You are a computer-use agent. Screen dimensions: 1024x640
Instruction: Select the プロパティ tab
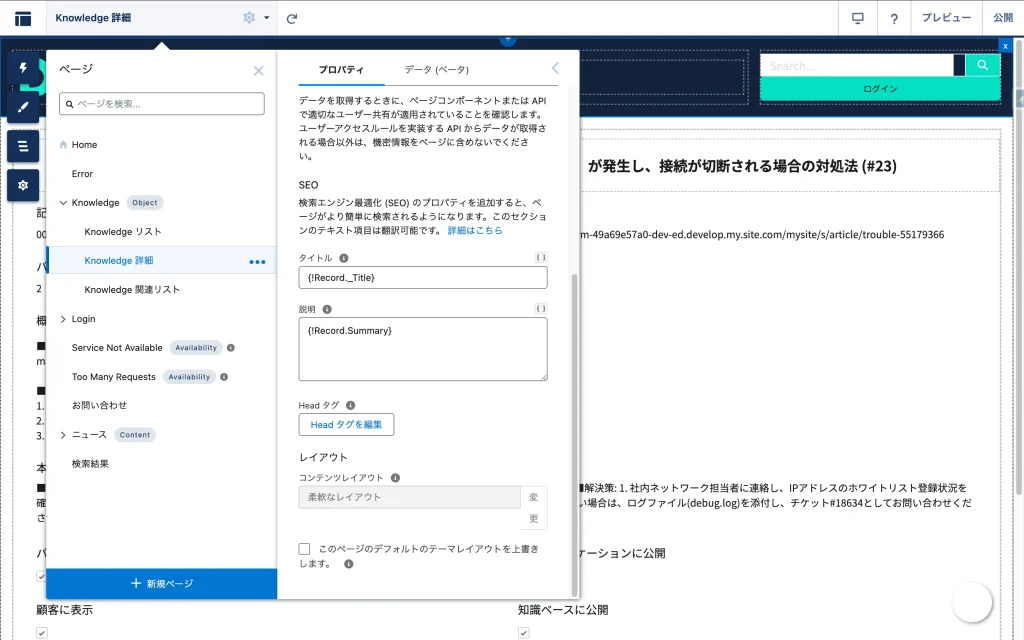[x=341, y=69]
